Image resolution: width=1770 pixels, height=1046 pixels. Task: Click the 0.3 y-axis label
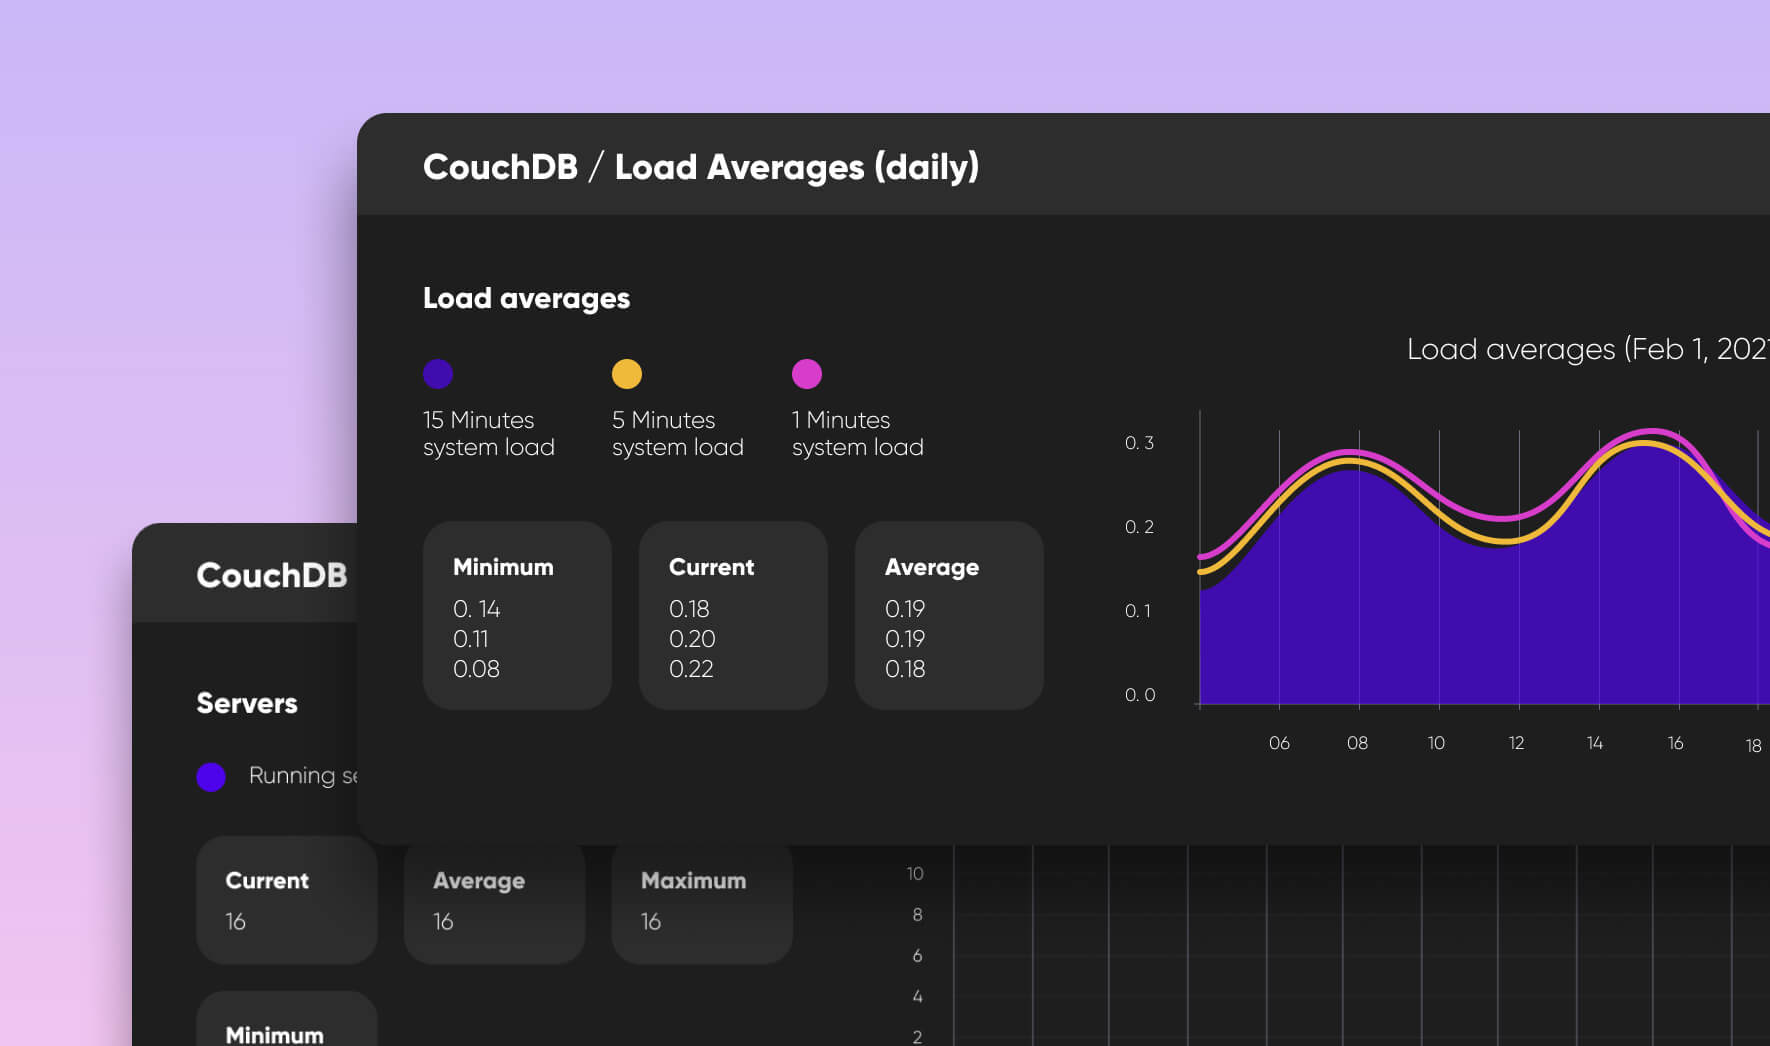pyautogui.click(x=1139, y=443)
